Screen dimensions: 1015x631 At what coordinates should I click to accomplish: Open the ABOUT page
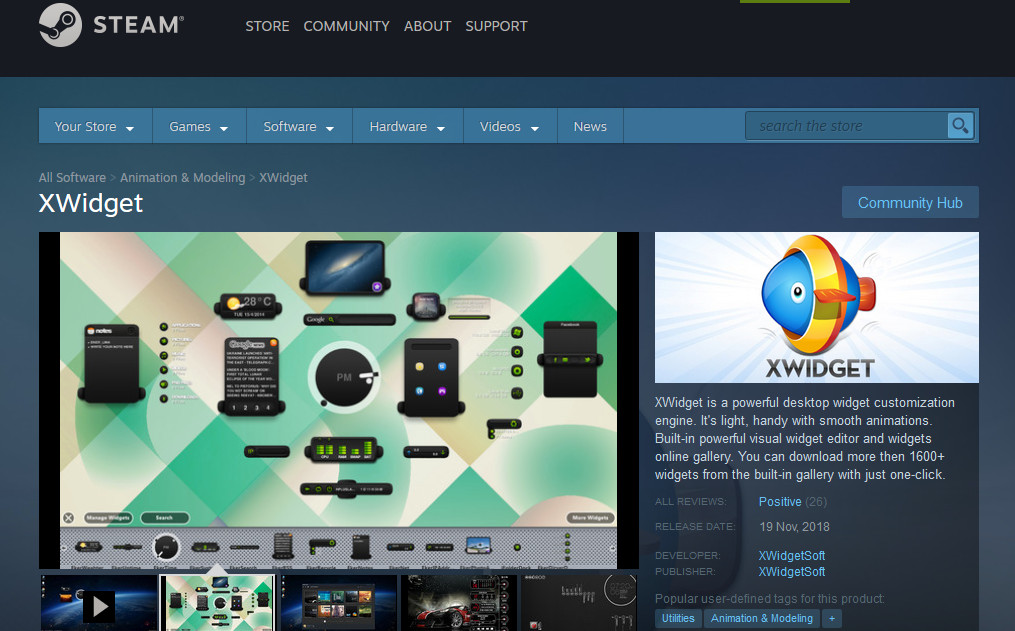pos(427,27)
